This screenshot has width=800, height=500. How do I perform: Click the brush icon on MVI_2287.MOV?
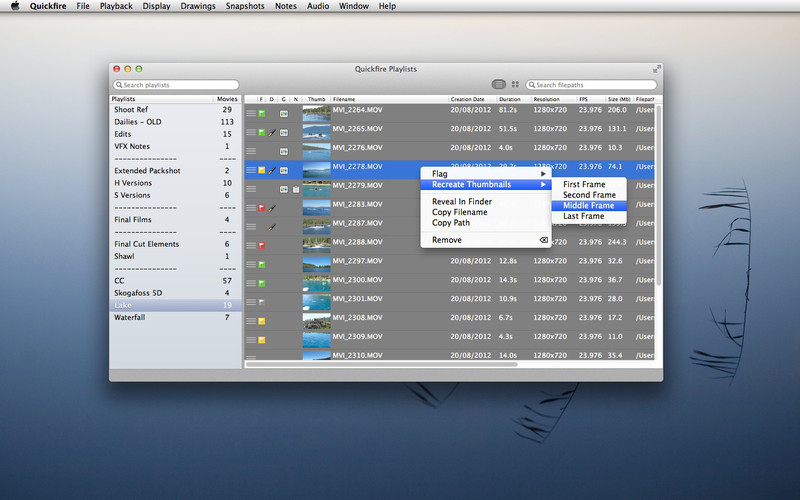point(272,227)
